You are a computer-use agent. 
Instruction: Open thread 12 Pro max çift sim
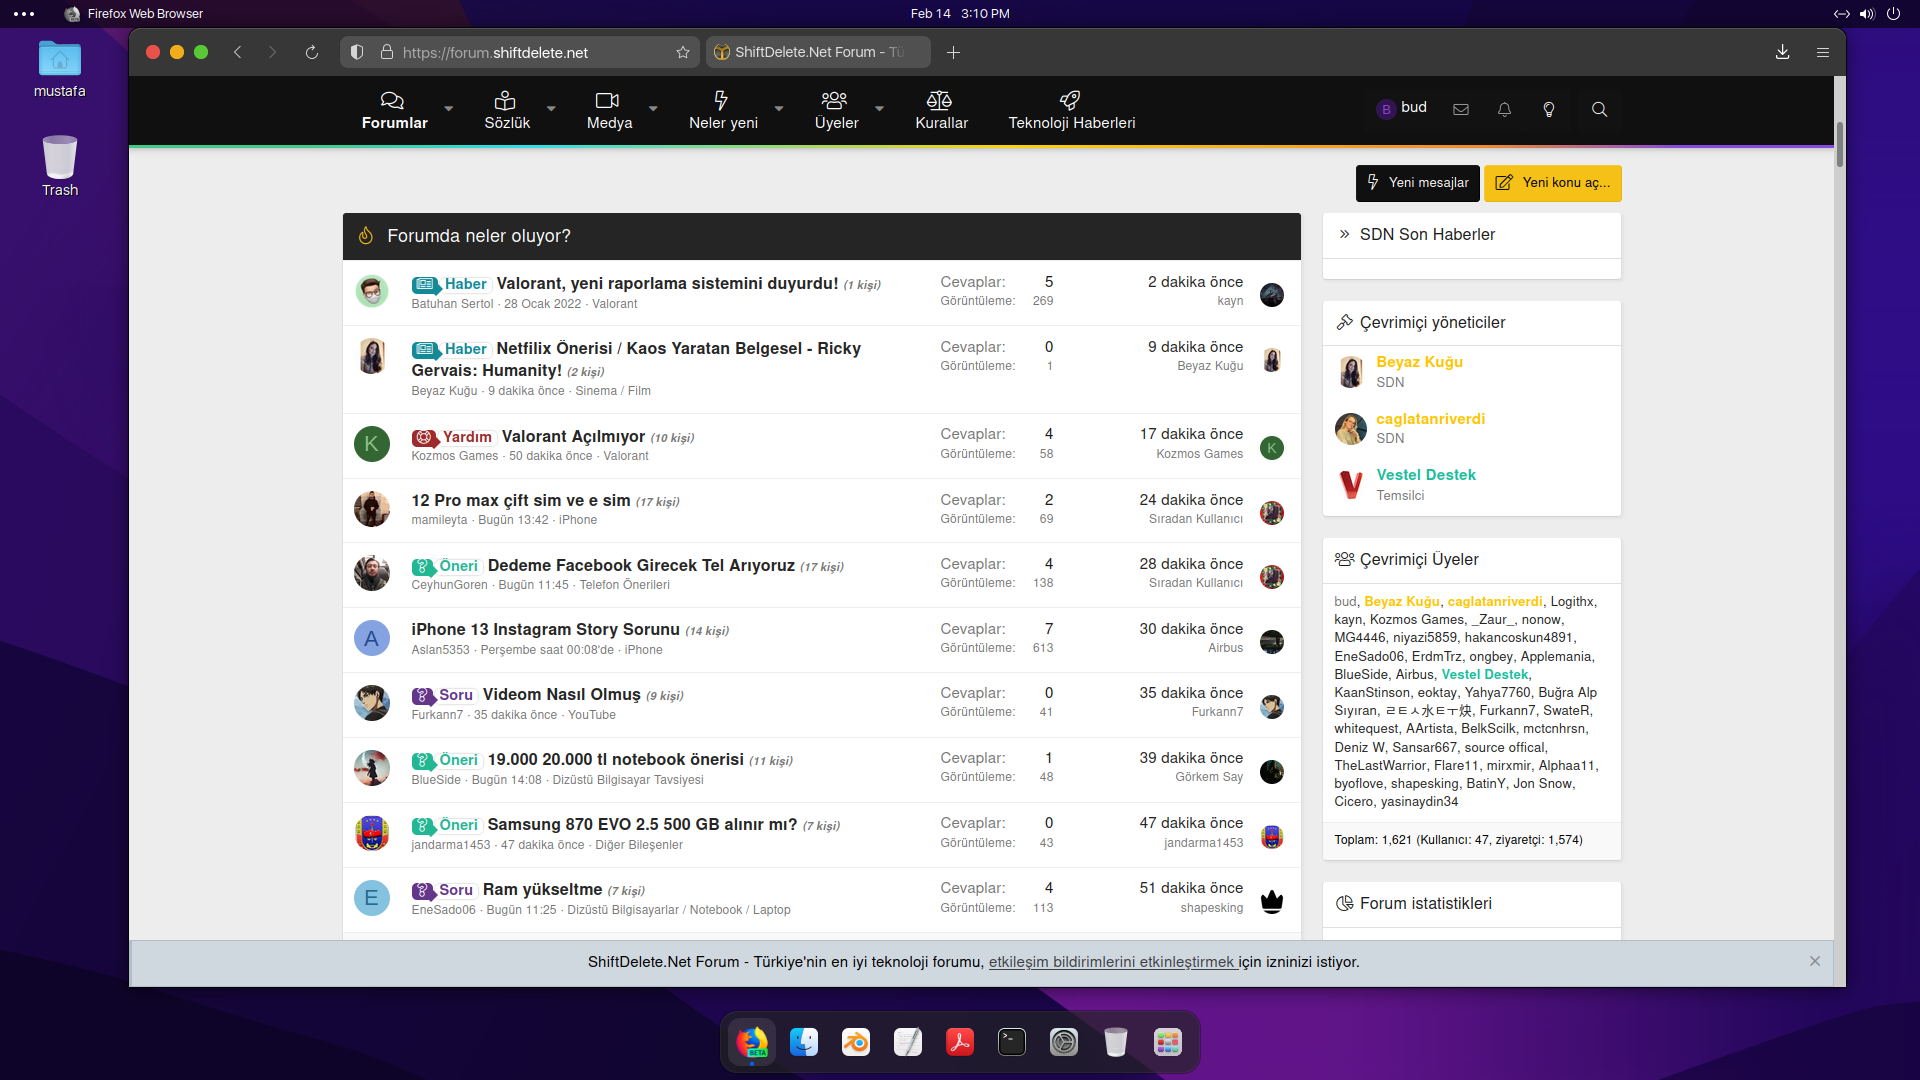point(521,500)
